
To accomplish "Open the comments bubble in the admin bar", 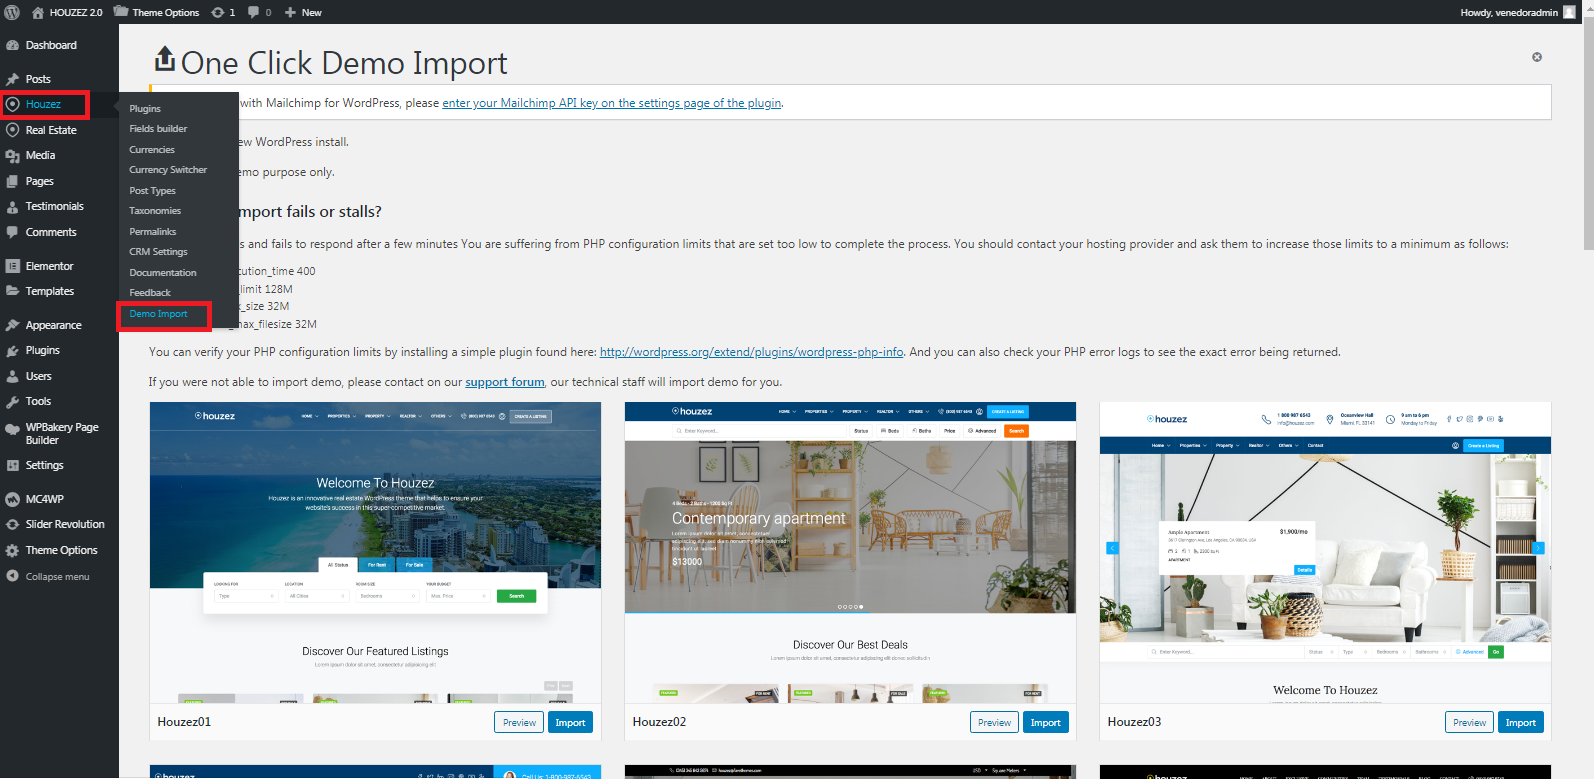I will pyautogui.click(x=253, y=12).
